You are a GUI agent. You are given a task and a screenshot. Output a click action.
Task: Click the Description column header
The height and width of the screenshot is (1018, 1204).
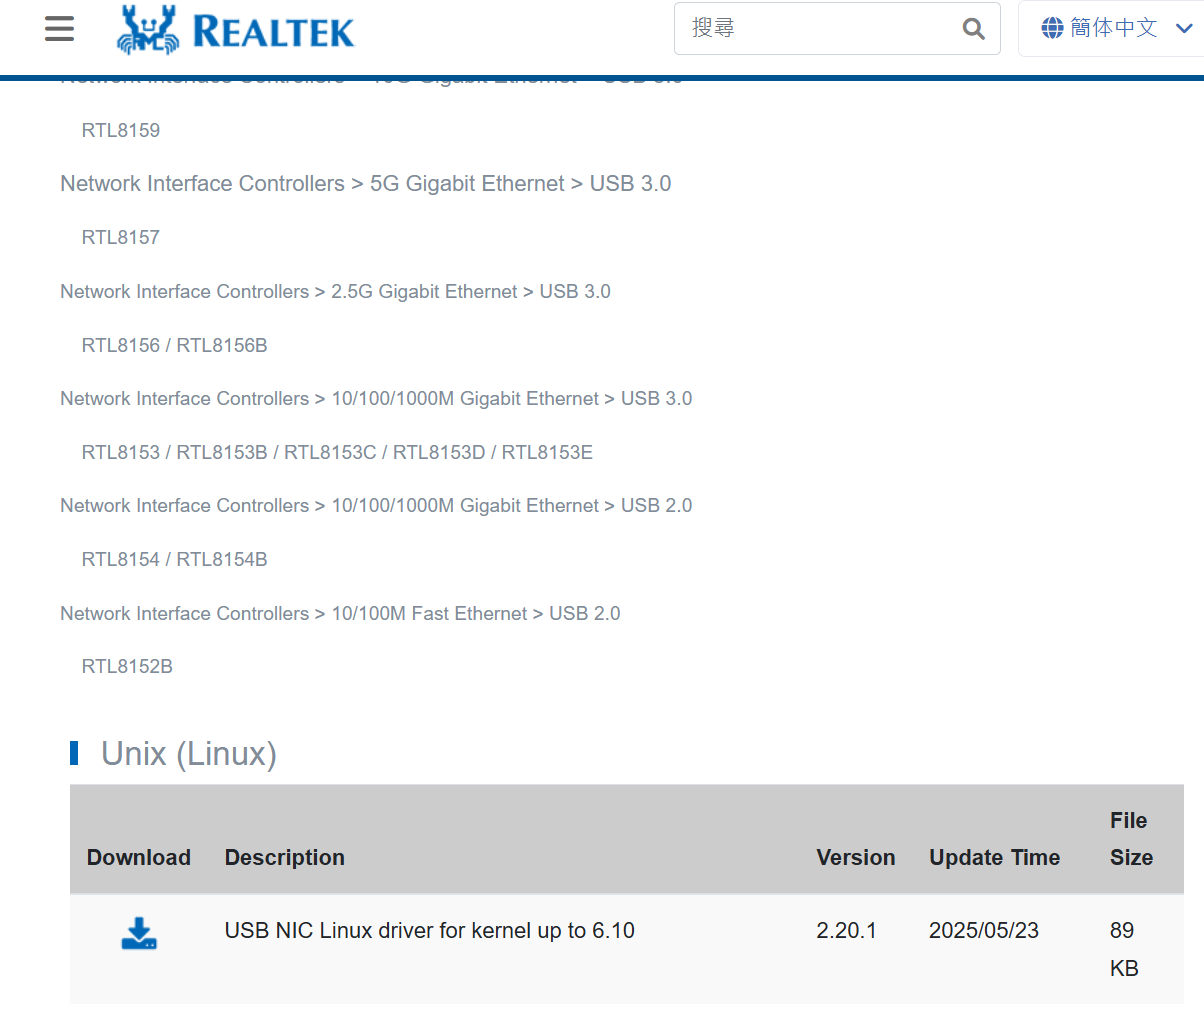pos(285,857)
